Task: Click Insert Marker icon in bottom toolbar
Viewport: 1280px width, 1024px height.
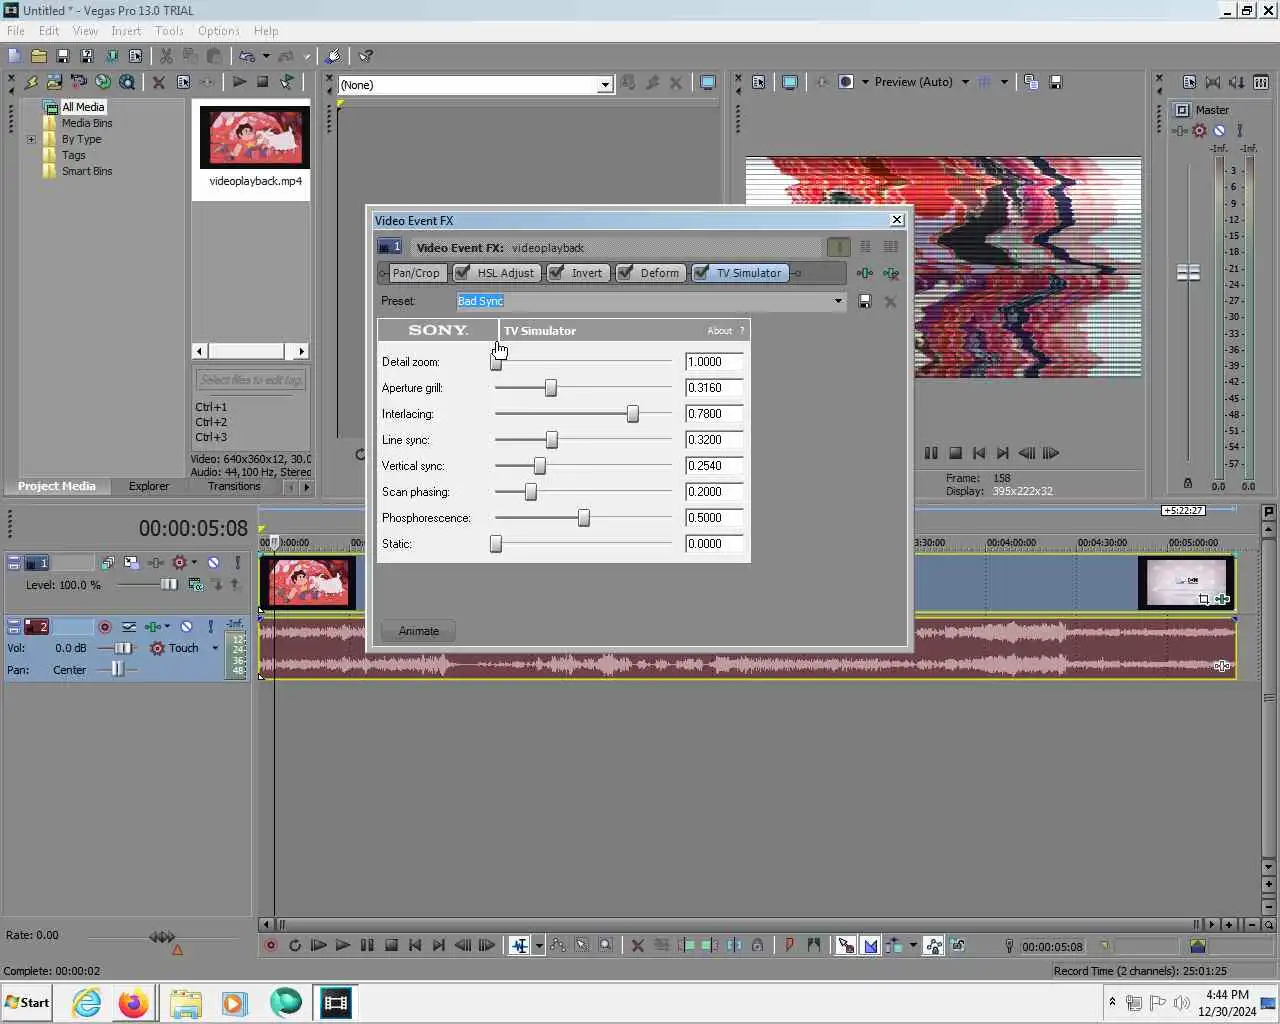Action: pos(789,945)
